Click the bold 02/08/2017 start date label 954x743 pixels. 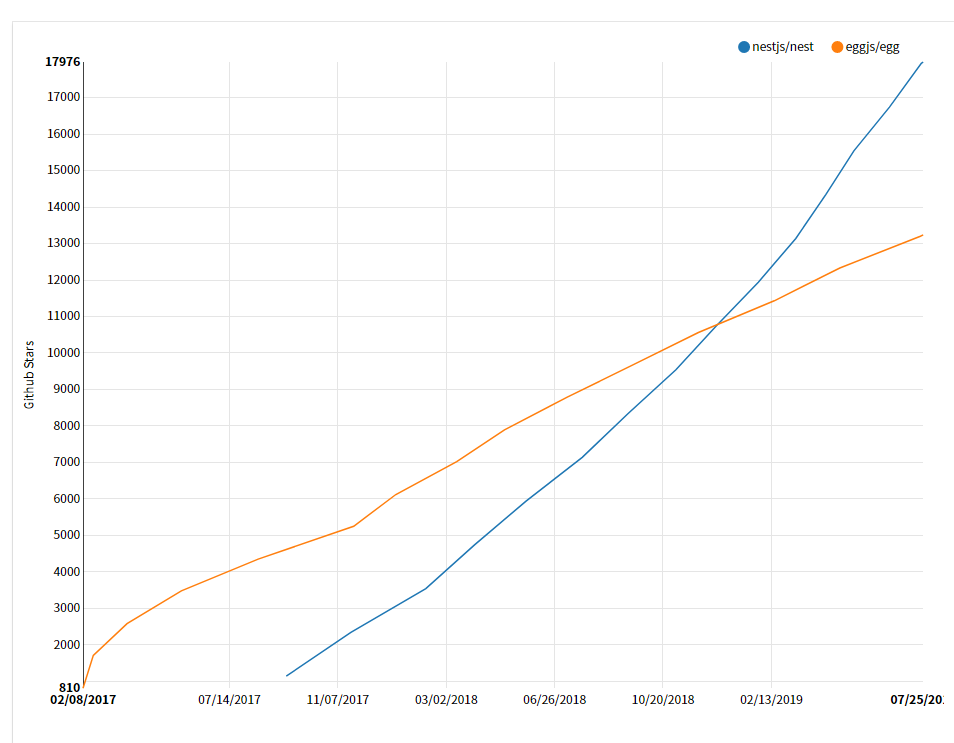[x=83, y=700]
